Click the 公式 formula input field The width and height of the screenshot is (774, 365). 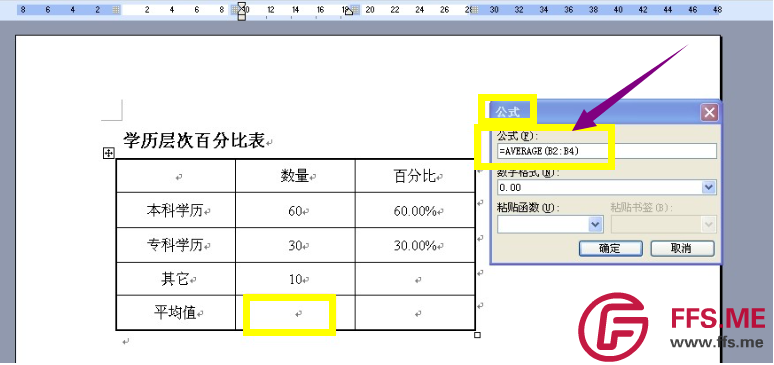[607, 151]
